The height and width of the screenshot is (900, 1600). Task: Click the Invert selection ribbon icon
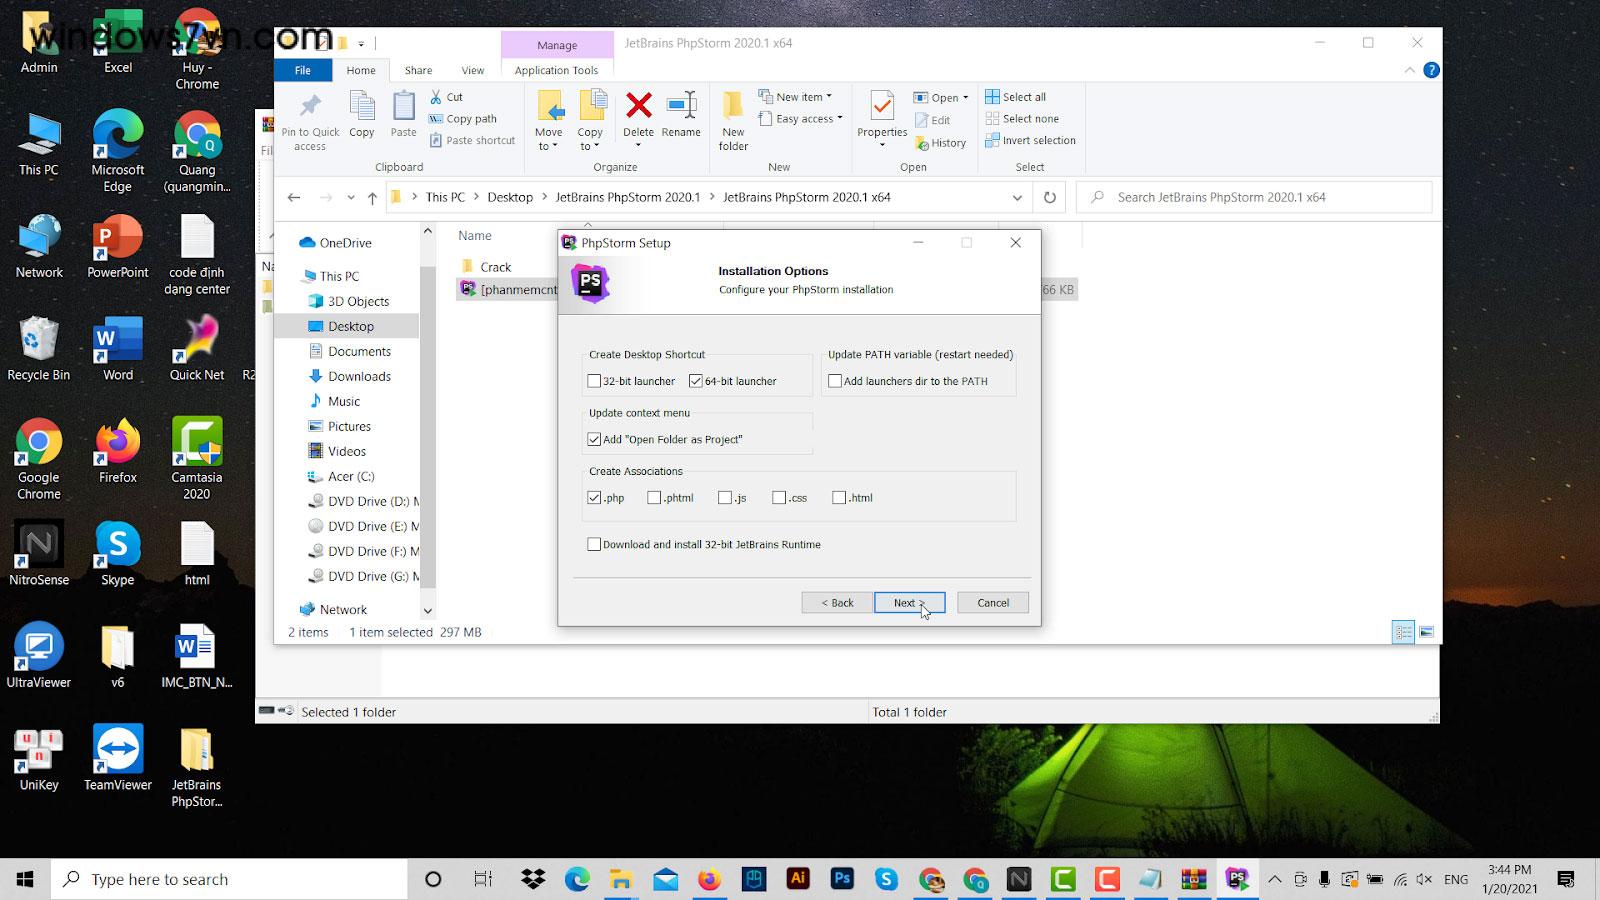(x=1030, y=140)
